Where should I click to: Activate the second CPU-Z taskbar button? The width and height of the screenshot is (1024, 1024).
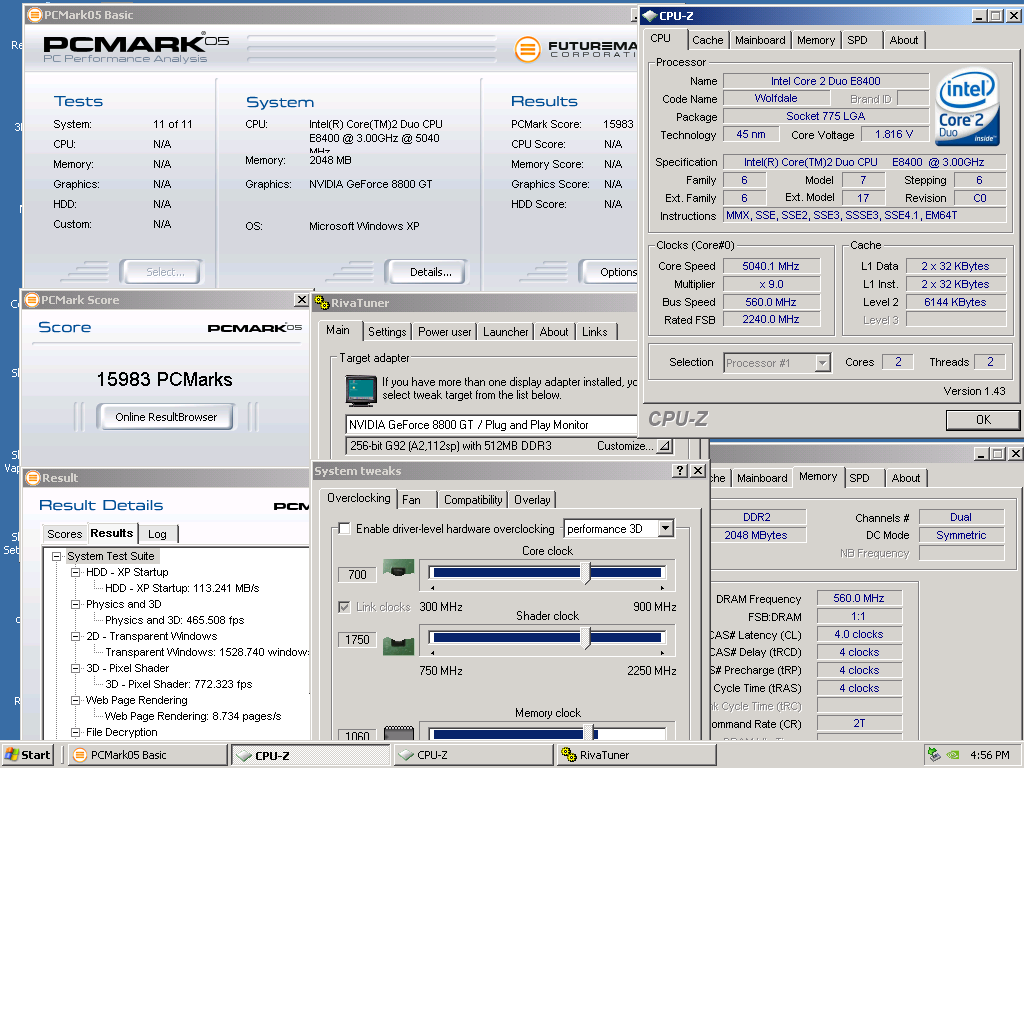(473, 755)
